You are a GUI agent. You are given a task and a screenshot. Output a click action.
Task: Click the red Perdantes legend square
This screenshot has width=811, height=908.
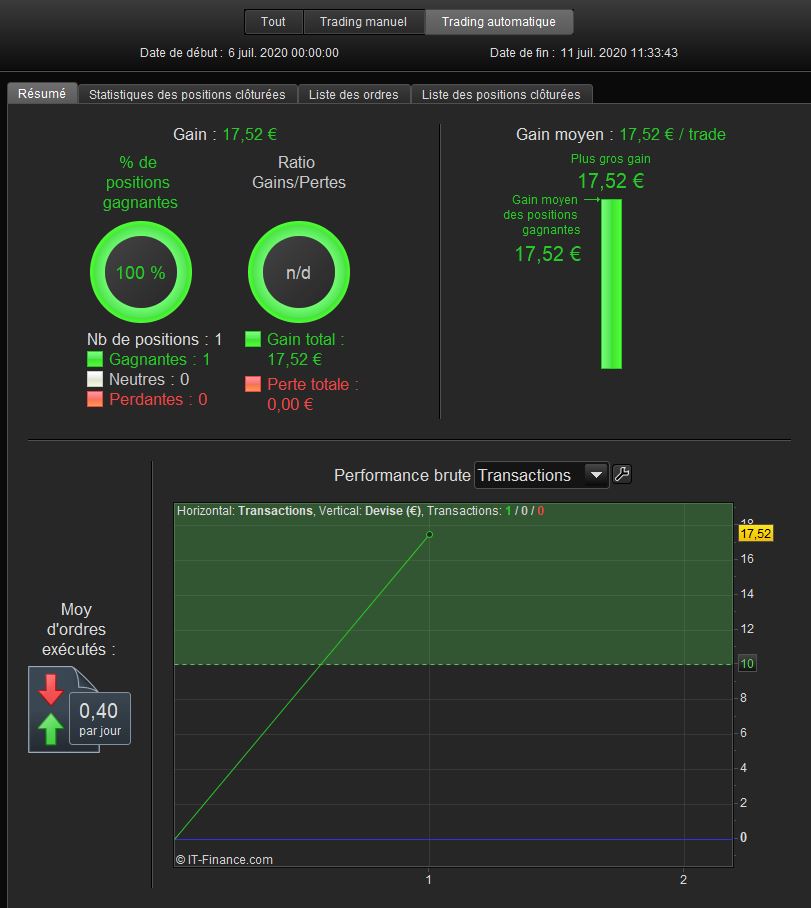click(94, 399)
